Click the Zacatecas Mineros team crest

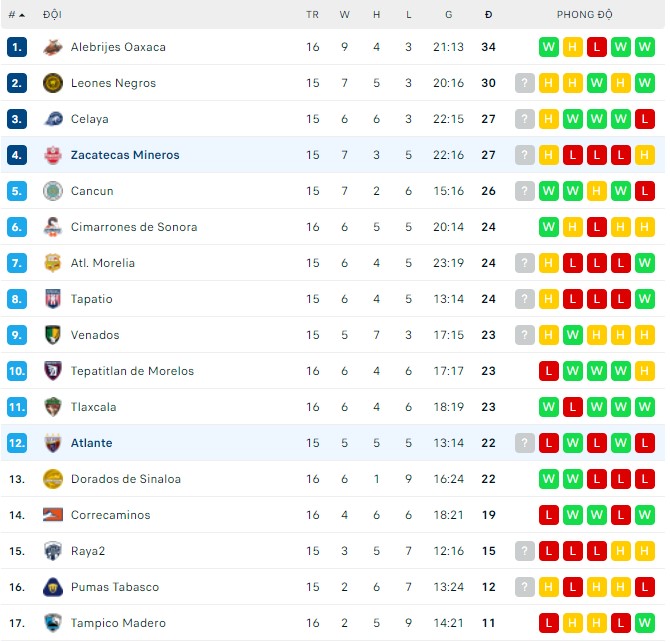[x=53, y=155]
